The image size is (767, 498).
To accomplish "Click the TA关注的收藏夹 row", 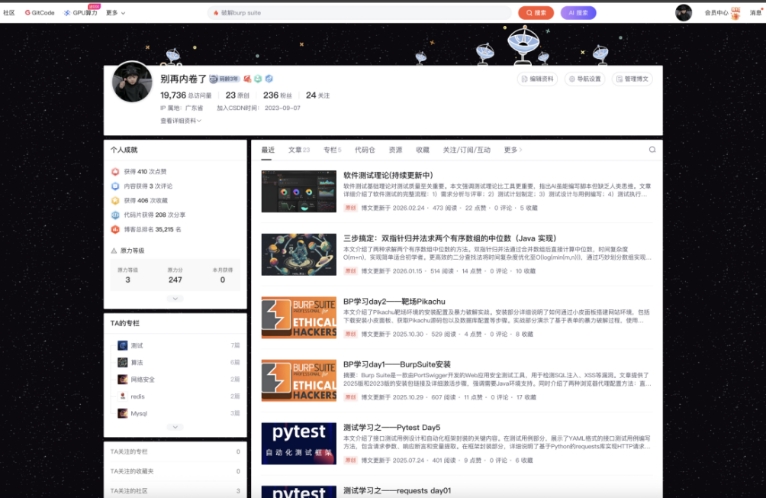I will (x=175, y=471).
